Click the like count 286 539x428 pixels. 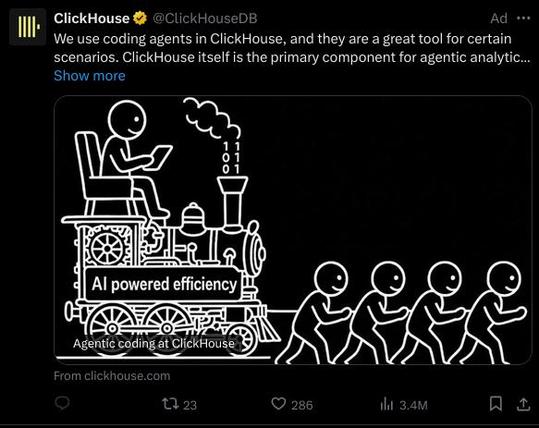click(x=302, y=405)
